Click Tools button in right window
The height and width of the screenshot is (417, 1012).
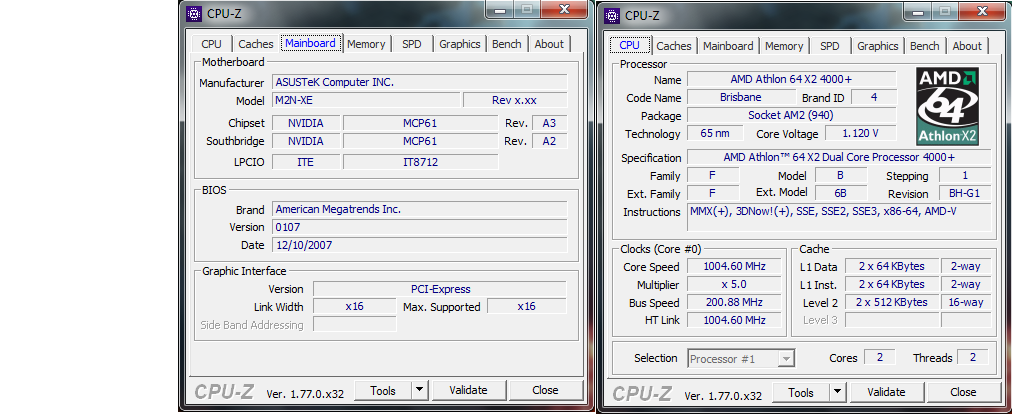pyautogui.click(x=801, y=392)
